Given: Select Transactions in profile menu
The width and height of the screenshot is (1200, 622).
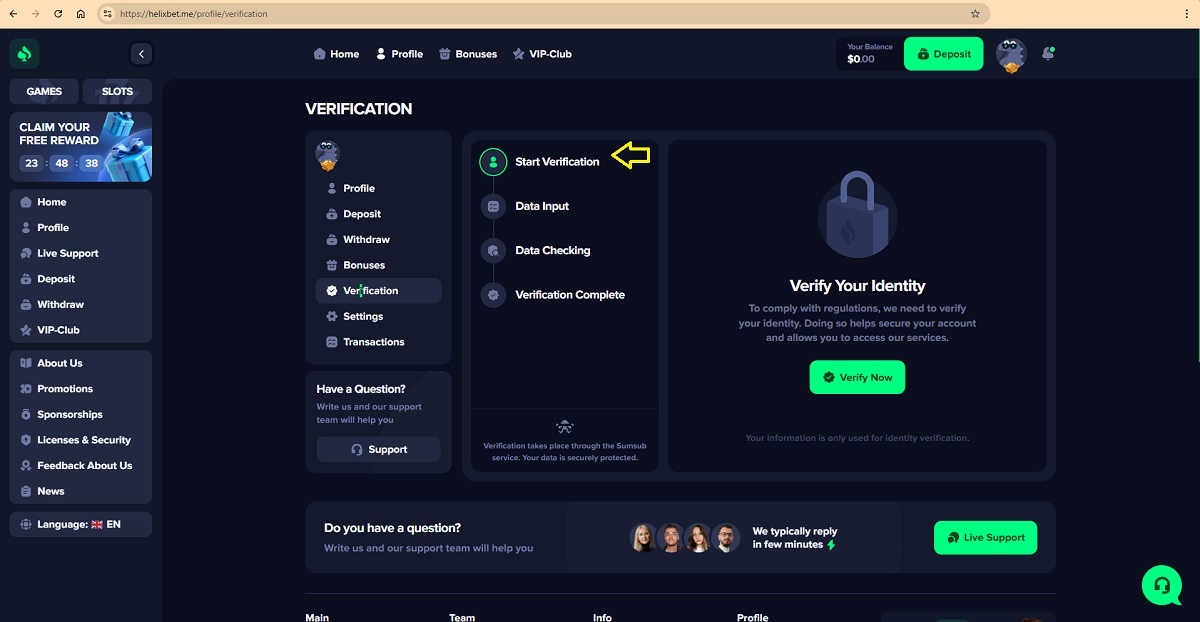Looking at the screenshot, I should (x=373, y=342).
